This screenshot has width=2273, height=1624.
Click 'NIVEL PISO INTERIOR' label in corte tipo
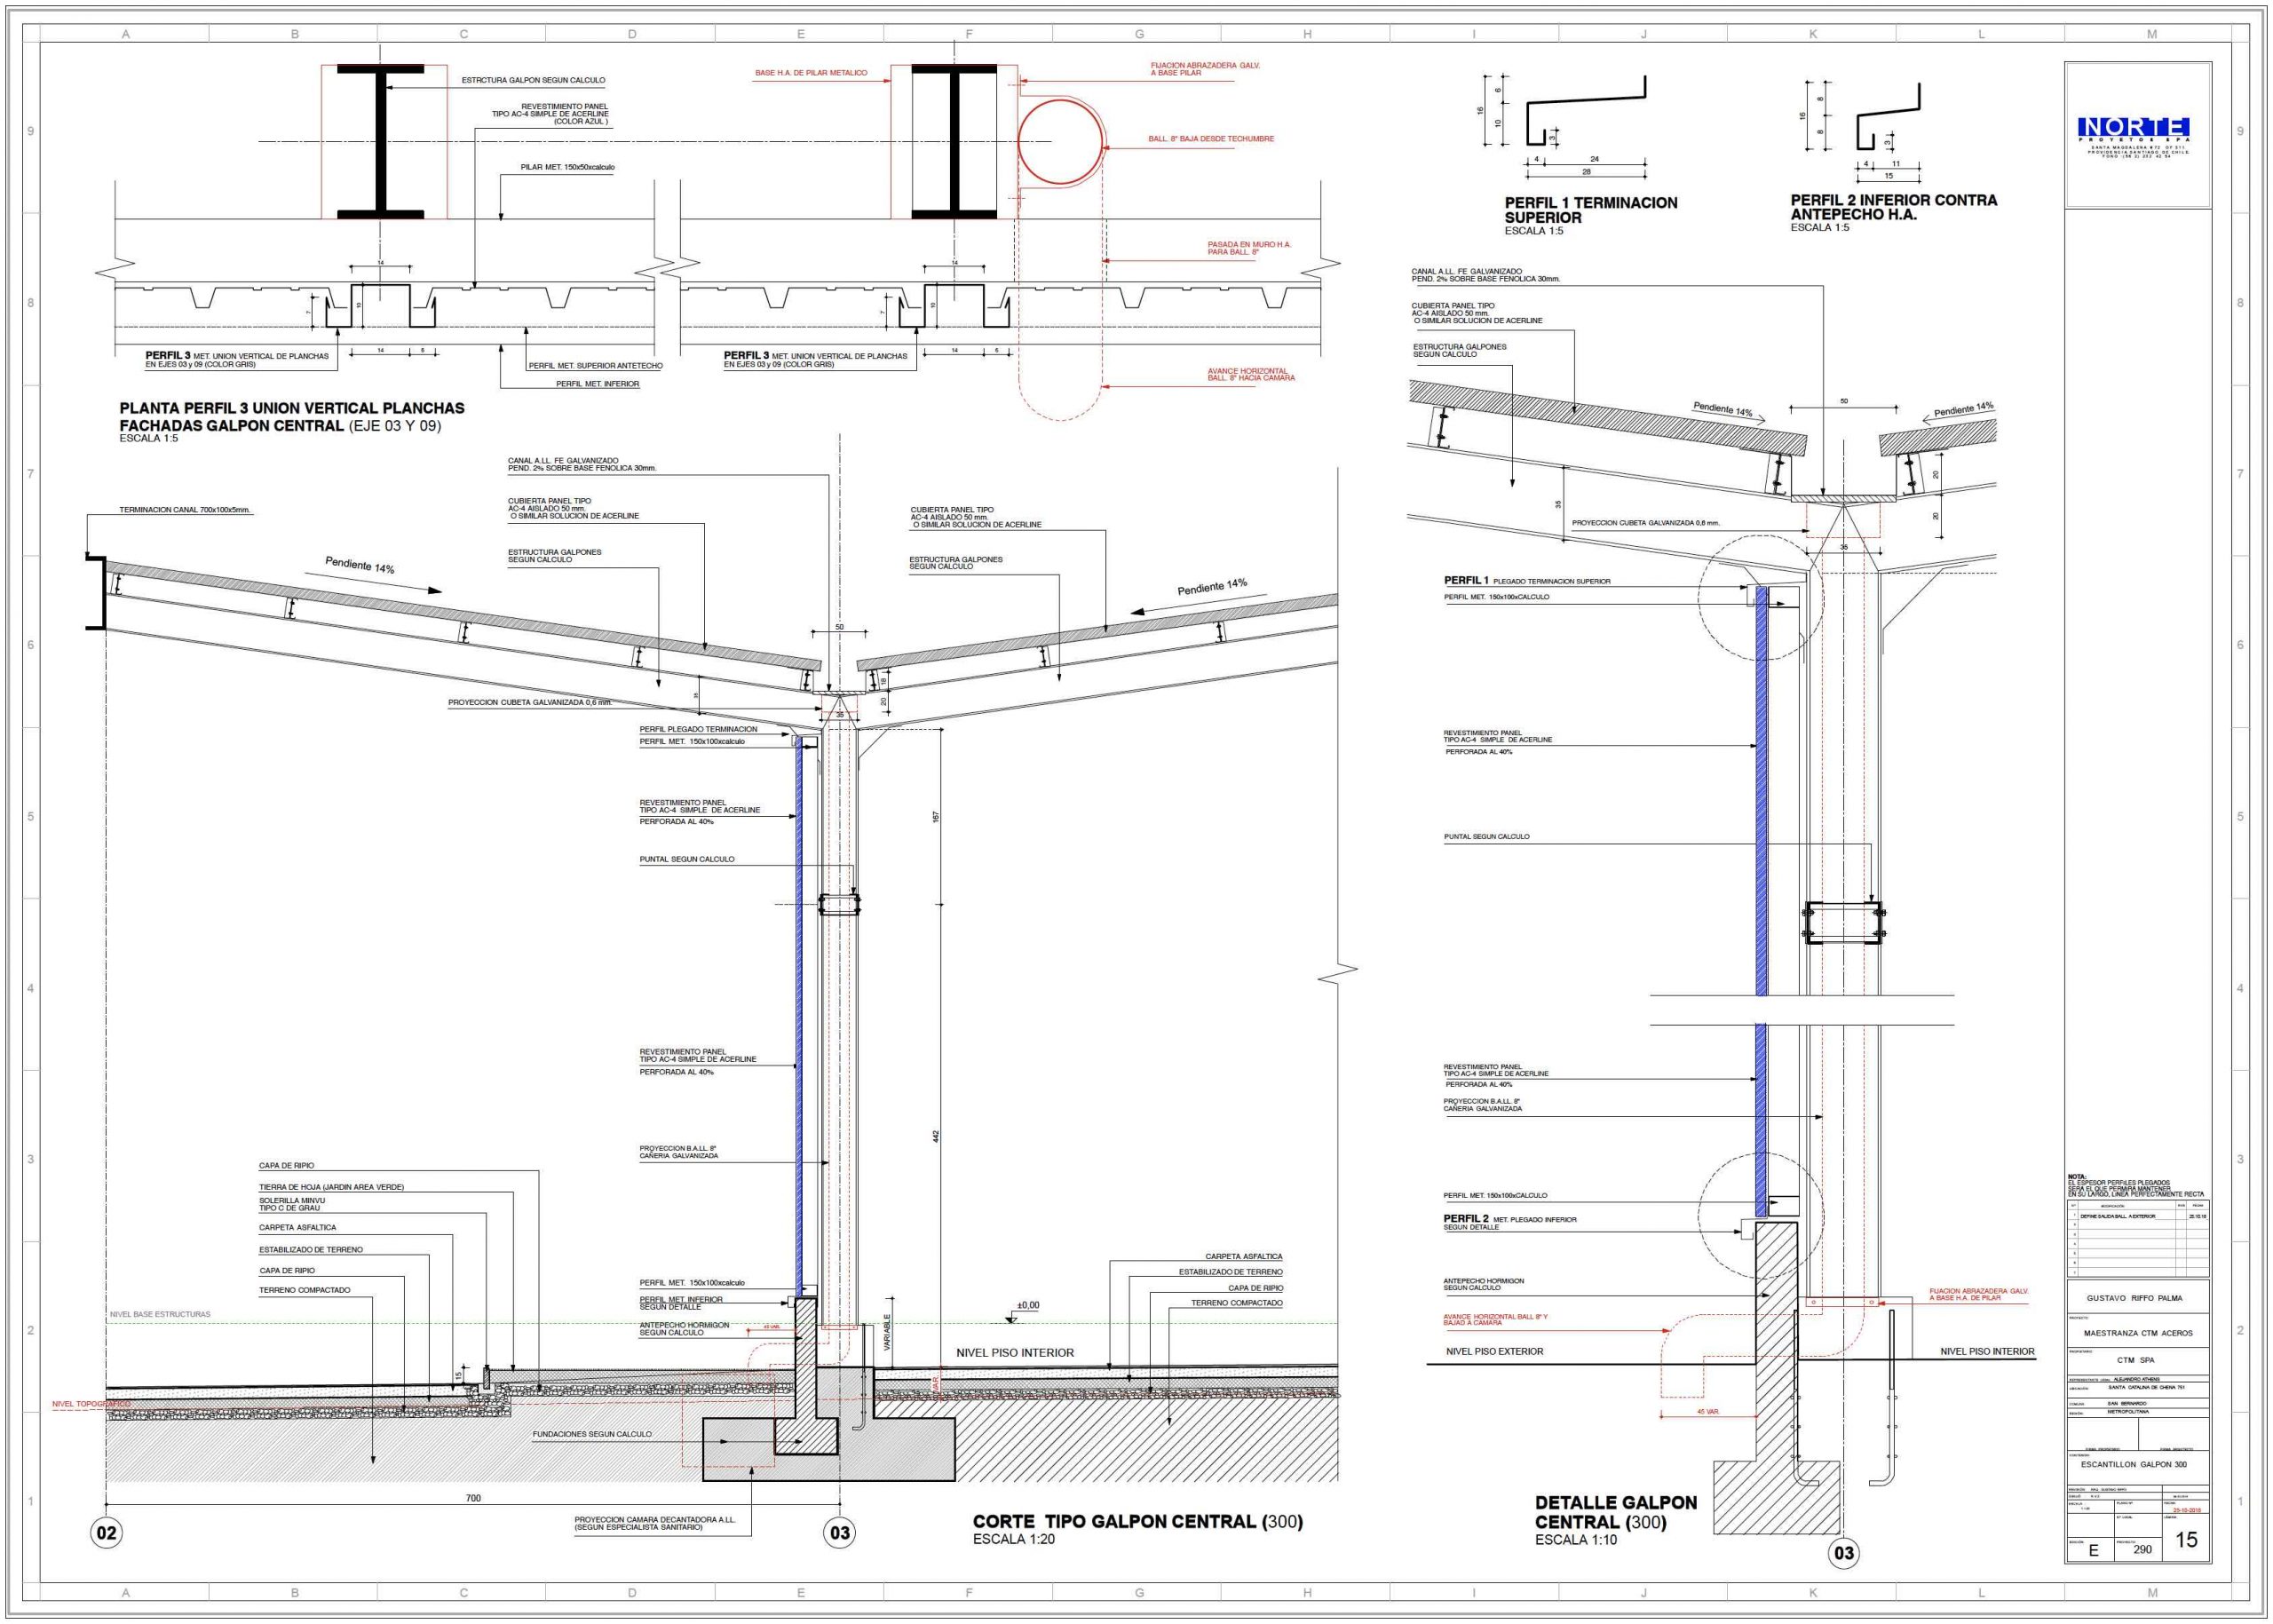[1014, 1352]
